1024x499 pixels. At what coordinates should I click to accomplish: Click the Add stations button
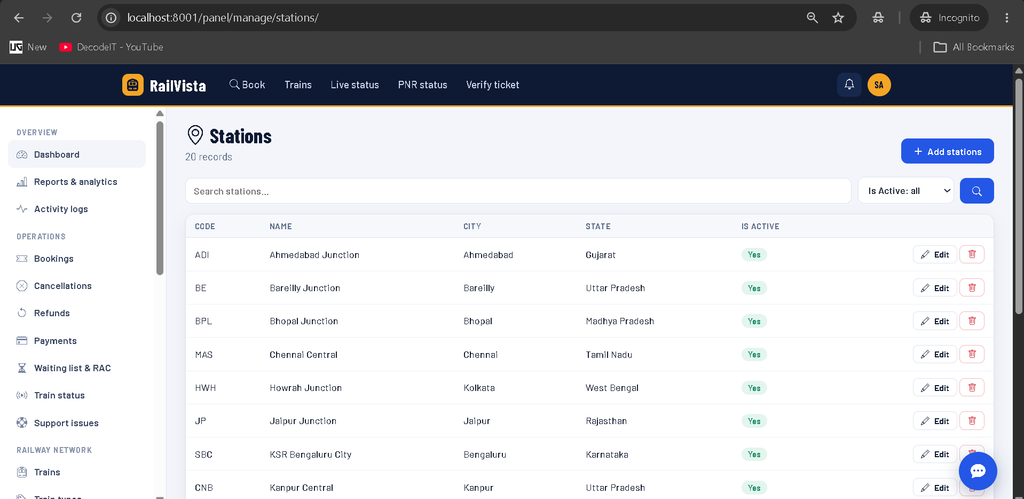(x=947, y=152)
